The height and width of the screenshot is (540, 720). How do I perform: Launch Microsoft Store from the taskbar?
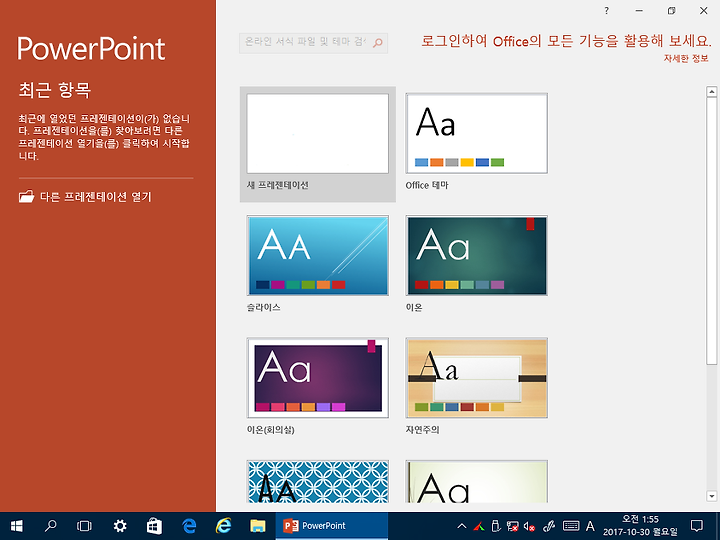154,526
